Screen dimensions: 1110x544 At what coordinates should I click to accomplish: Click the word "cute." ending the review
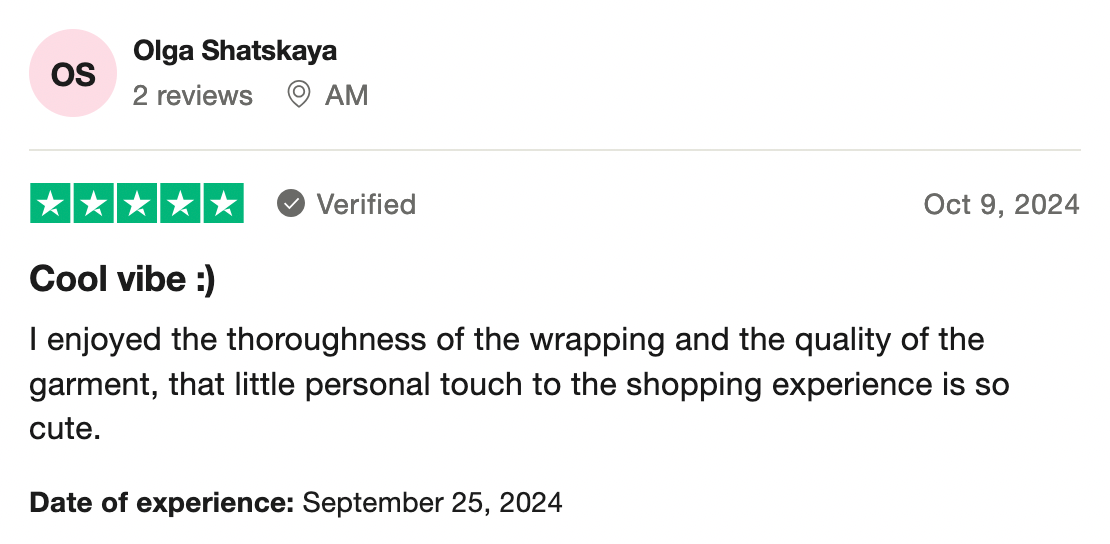[65, 430]
